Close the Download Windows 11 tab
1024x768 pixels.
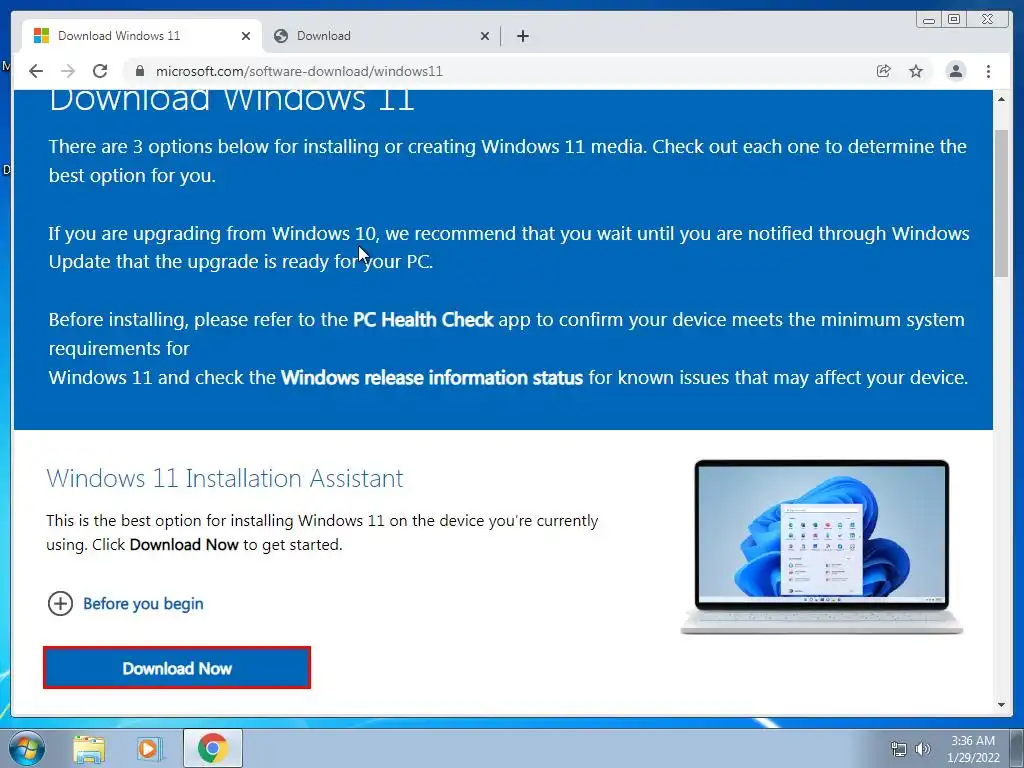[x=246, y=36]
